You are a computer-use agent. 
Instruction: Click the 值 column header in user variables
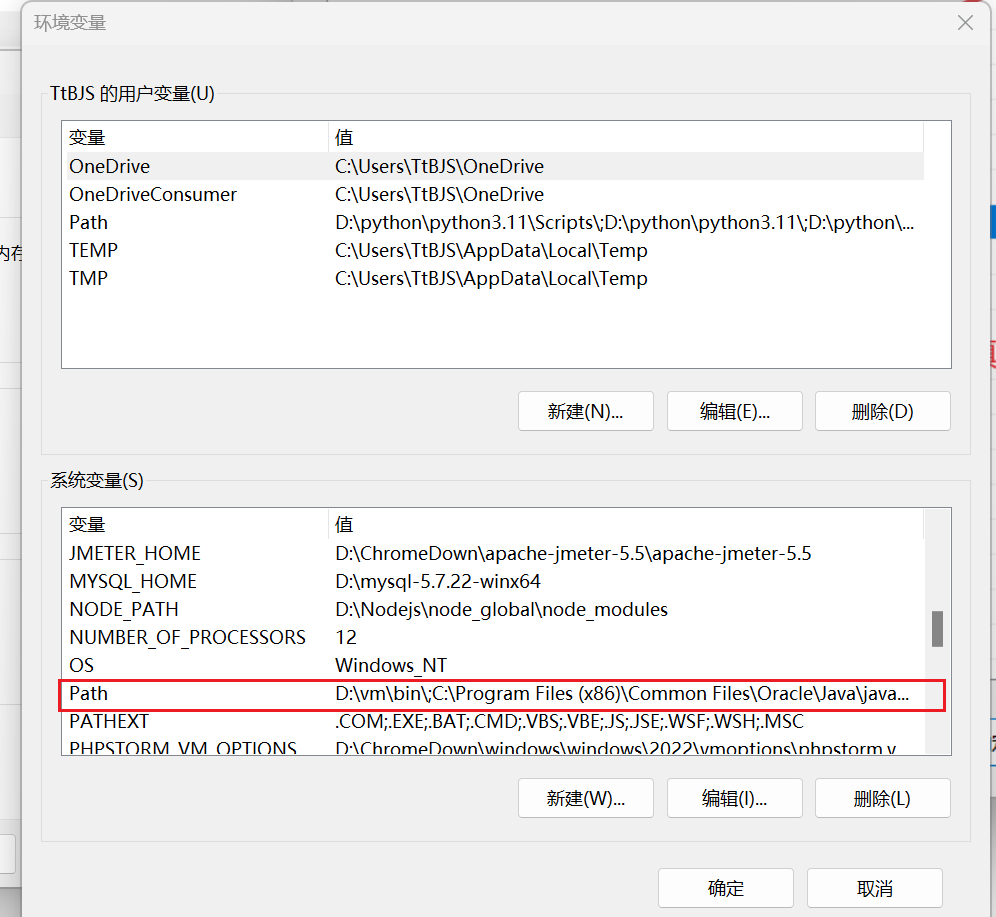point(626,138)
